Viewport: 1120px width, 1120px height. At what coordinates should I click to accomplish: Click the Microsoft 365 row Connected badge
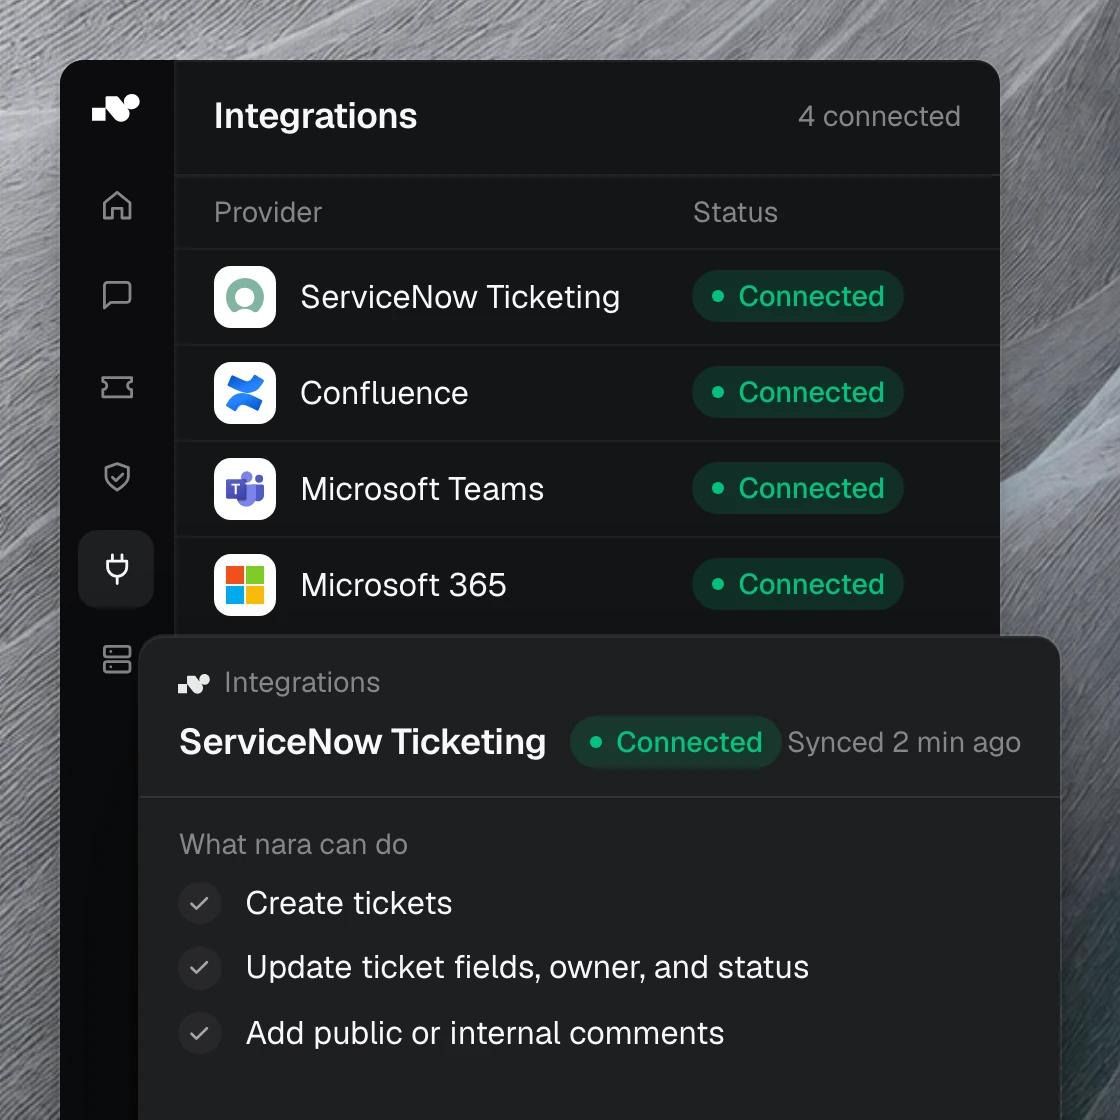(798, 584)
